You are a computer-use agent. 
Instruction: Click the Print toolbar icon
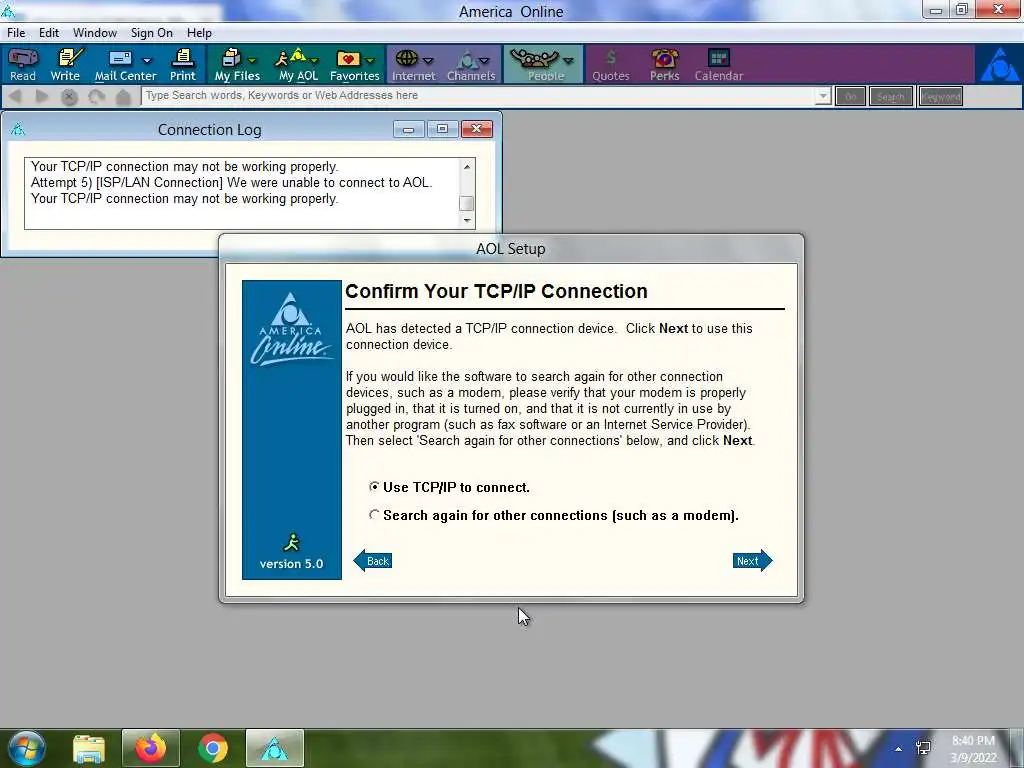[x=183, y=65]
